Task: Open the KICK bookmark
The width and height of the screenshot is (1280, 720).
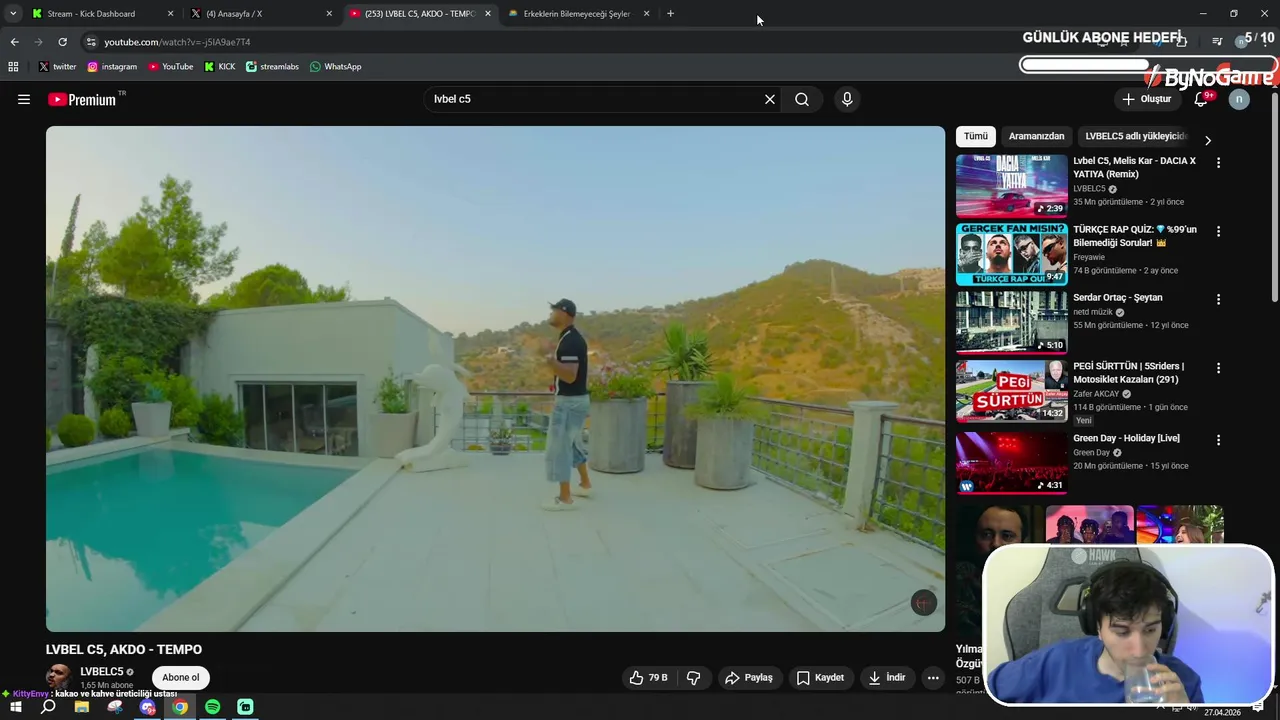Action: 220,67
